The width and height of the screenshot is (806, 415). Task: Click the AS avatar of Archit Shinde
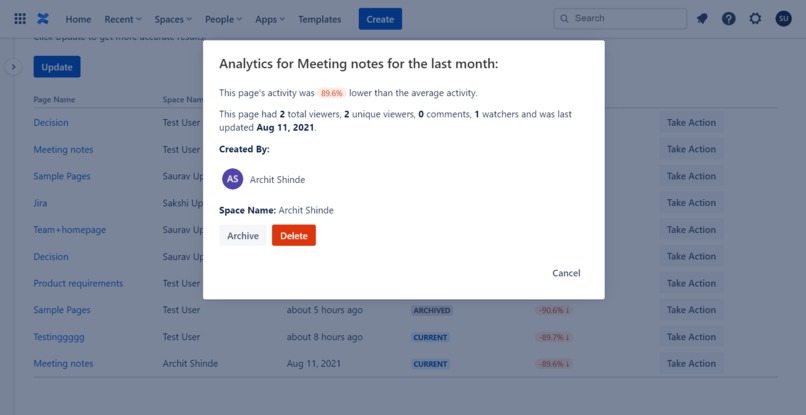[232, 179]
